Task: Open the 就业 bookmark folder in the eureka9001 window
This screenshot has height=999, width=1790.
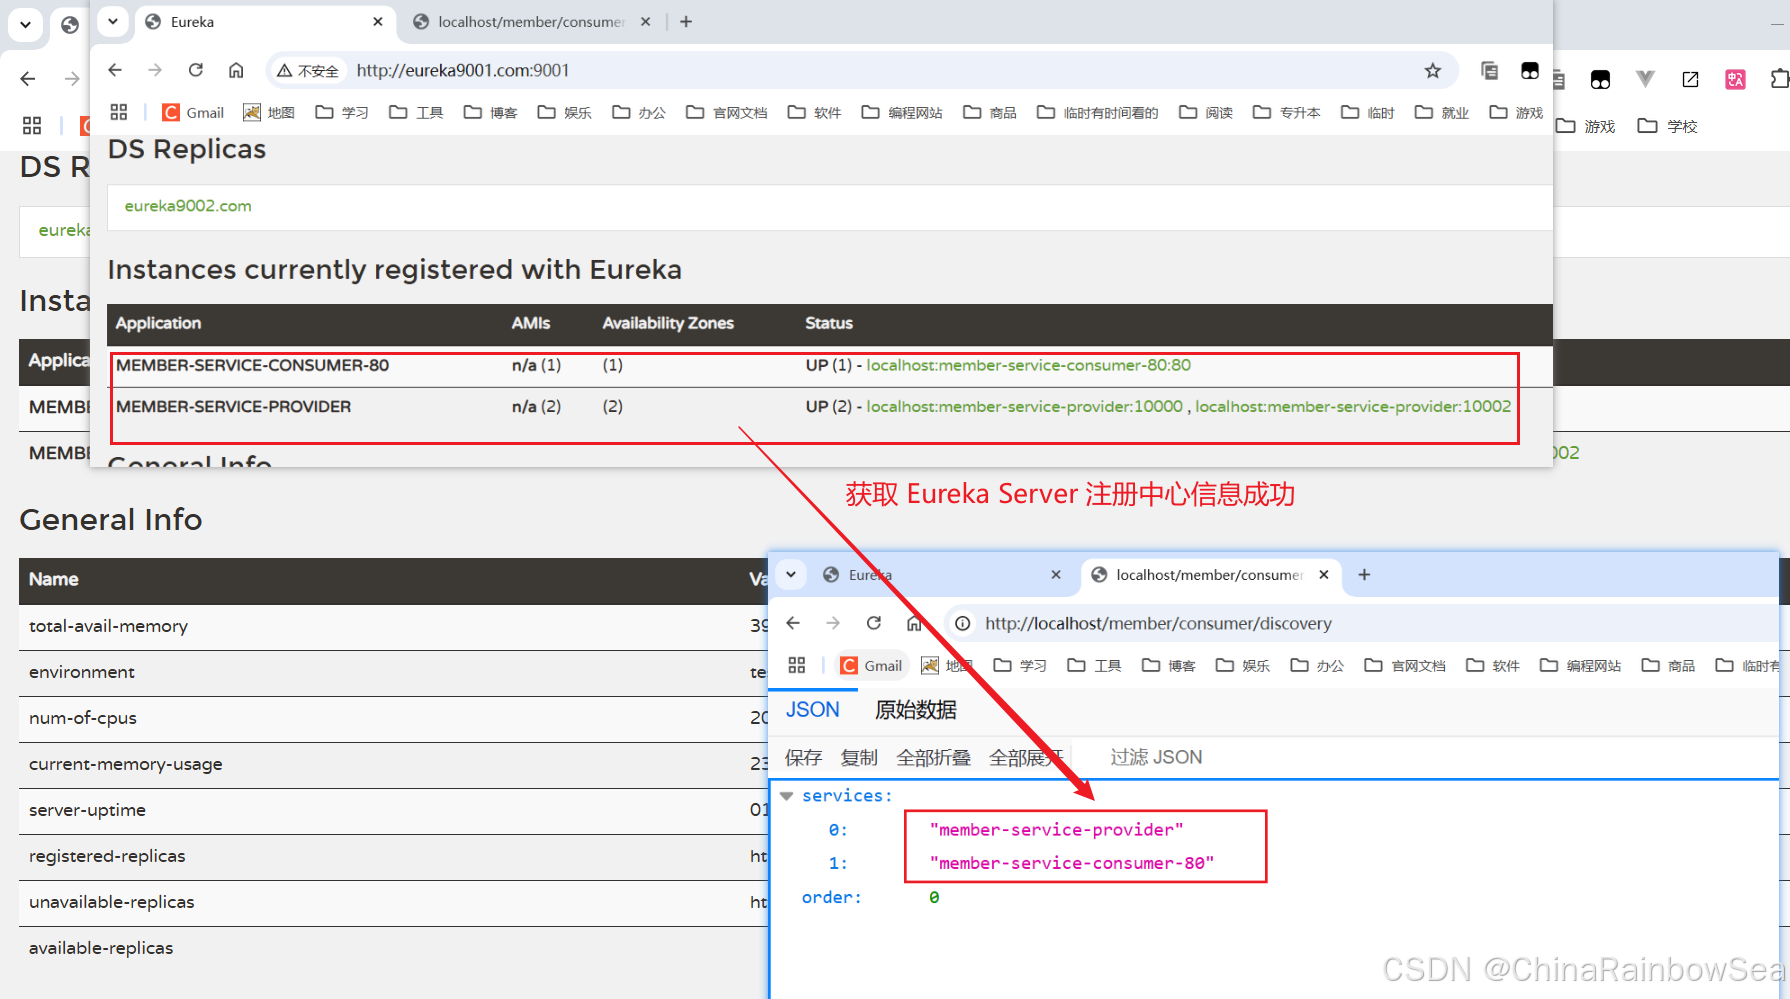Action: click(1442, 112)
